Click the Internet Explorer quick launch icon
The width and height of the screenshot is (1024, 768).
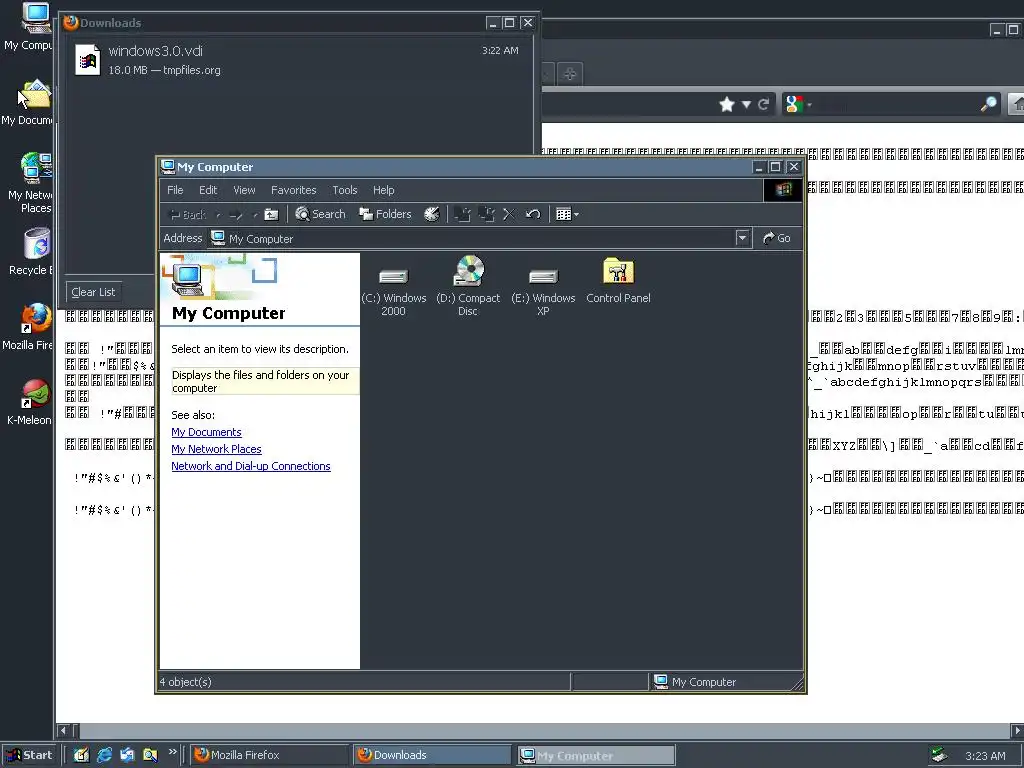point(104,755)
